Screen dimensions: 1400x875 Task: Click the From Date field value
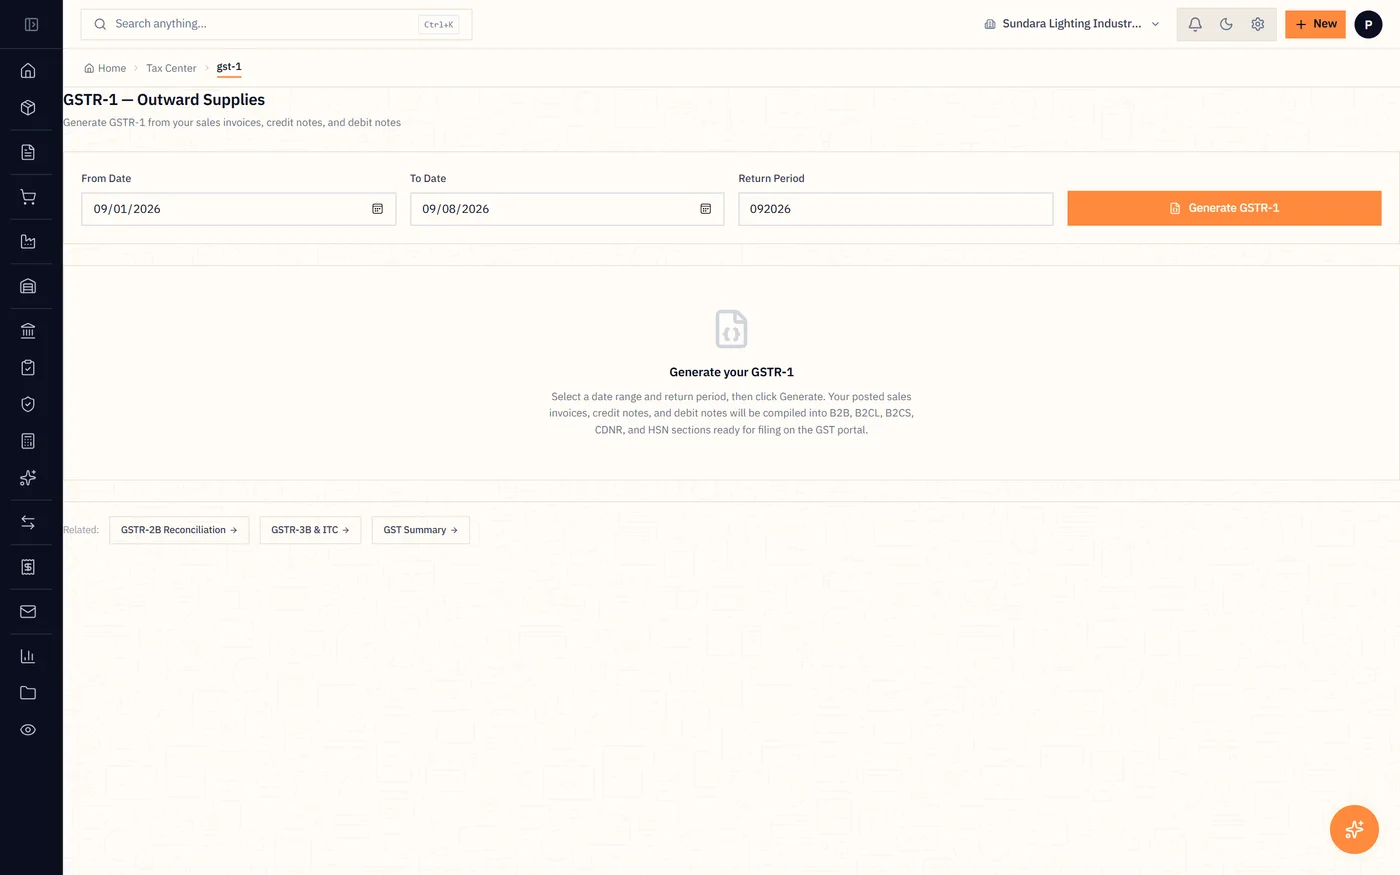tap(127, 209)
